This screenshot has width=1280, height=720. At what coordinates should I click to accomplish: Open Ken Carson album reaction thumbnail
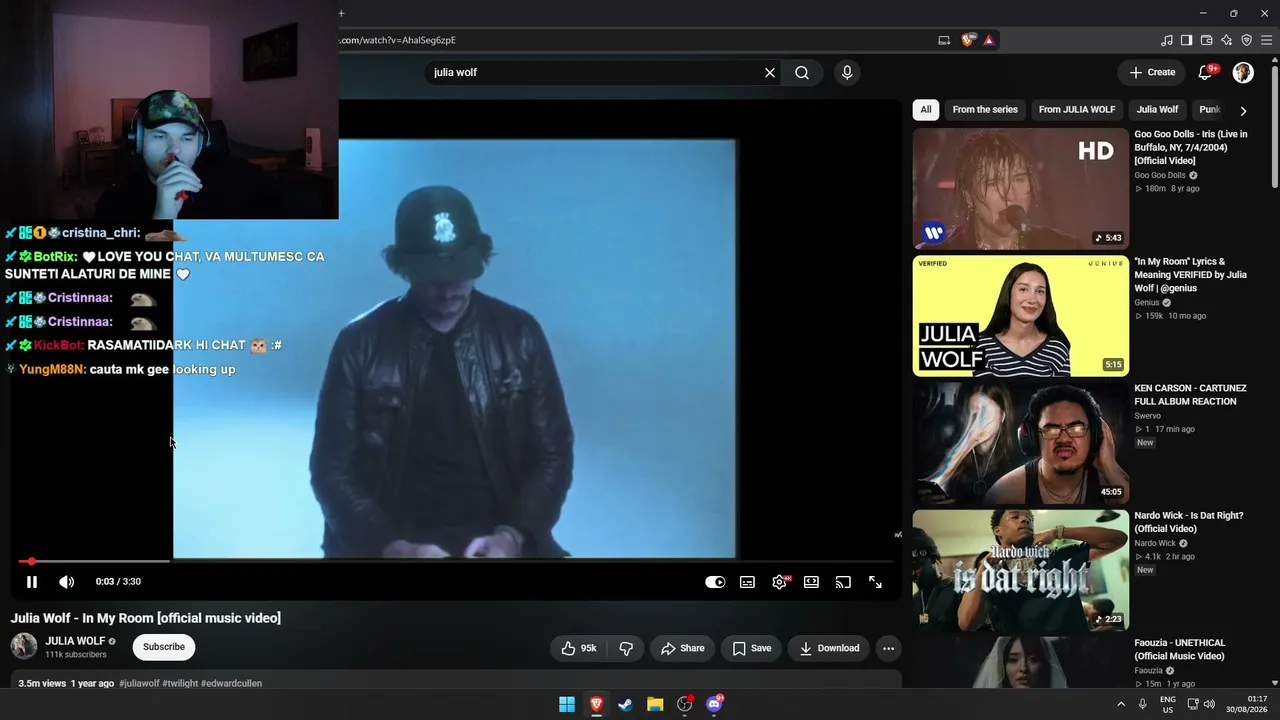tap(1021, 443)
